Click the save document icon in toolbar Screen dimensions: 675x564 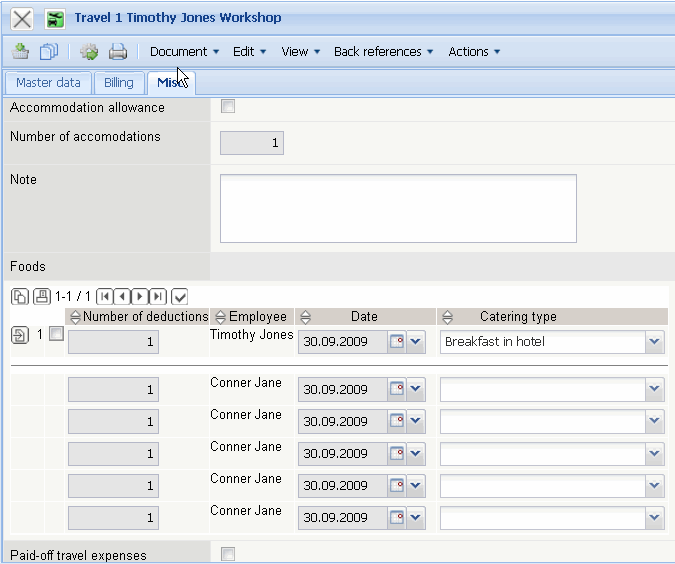pos(20,52)
